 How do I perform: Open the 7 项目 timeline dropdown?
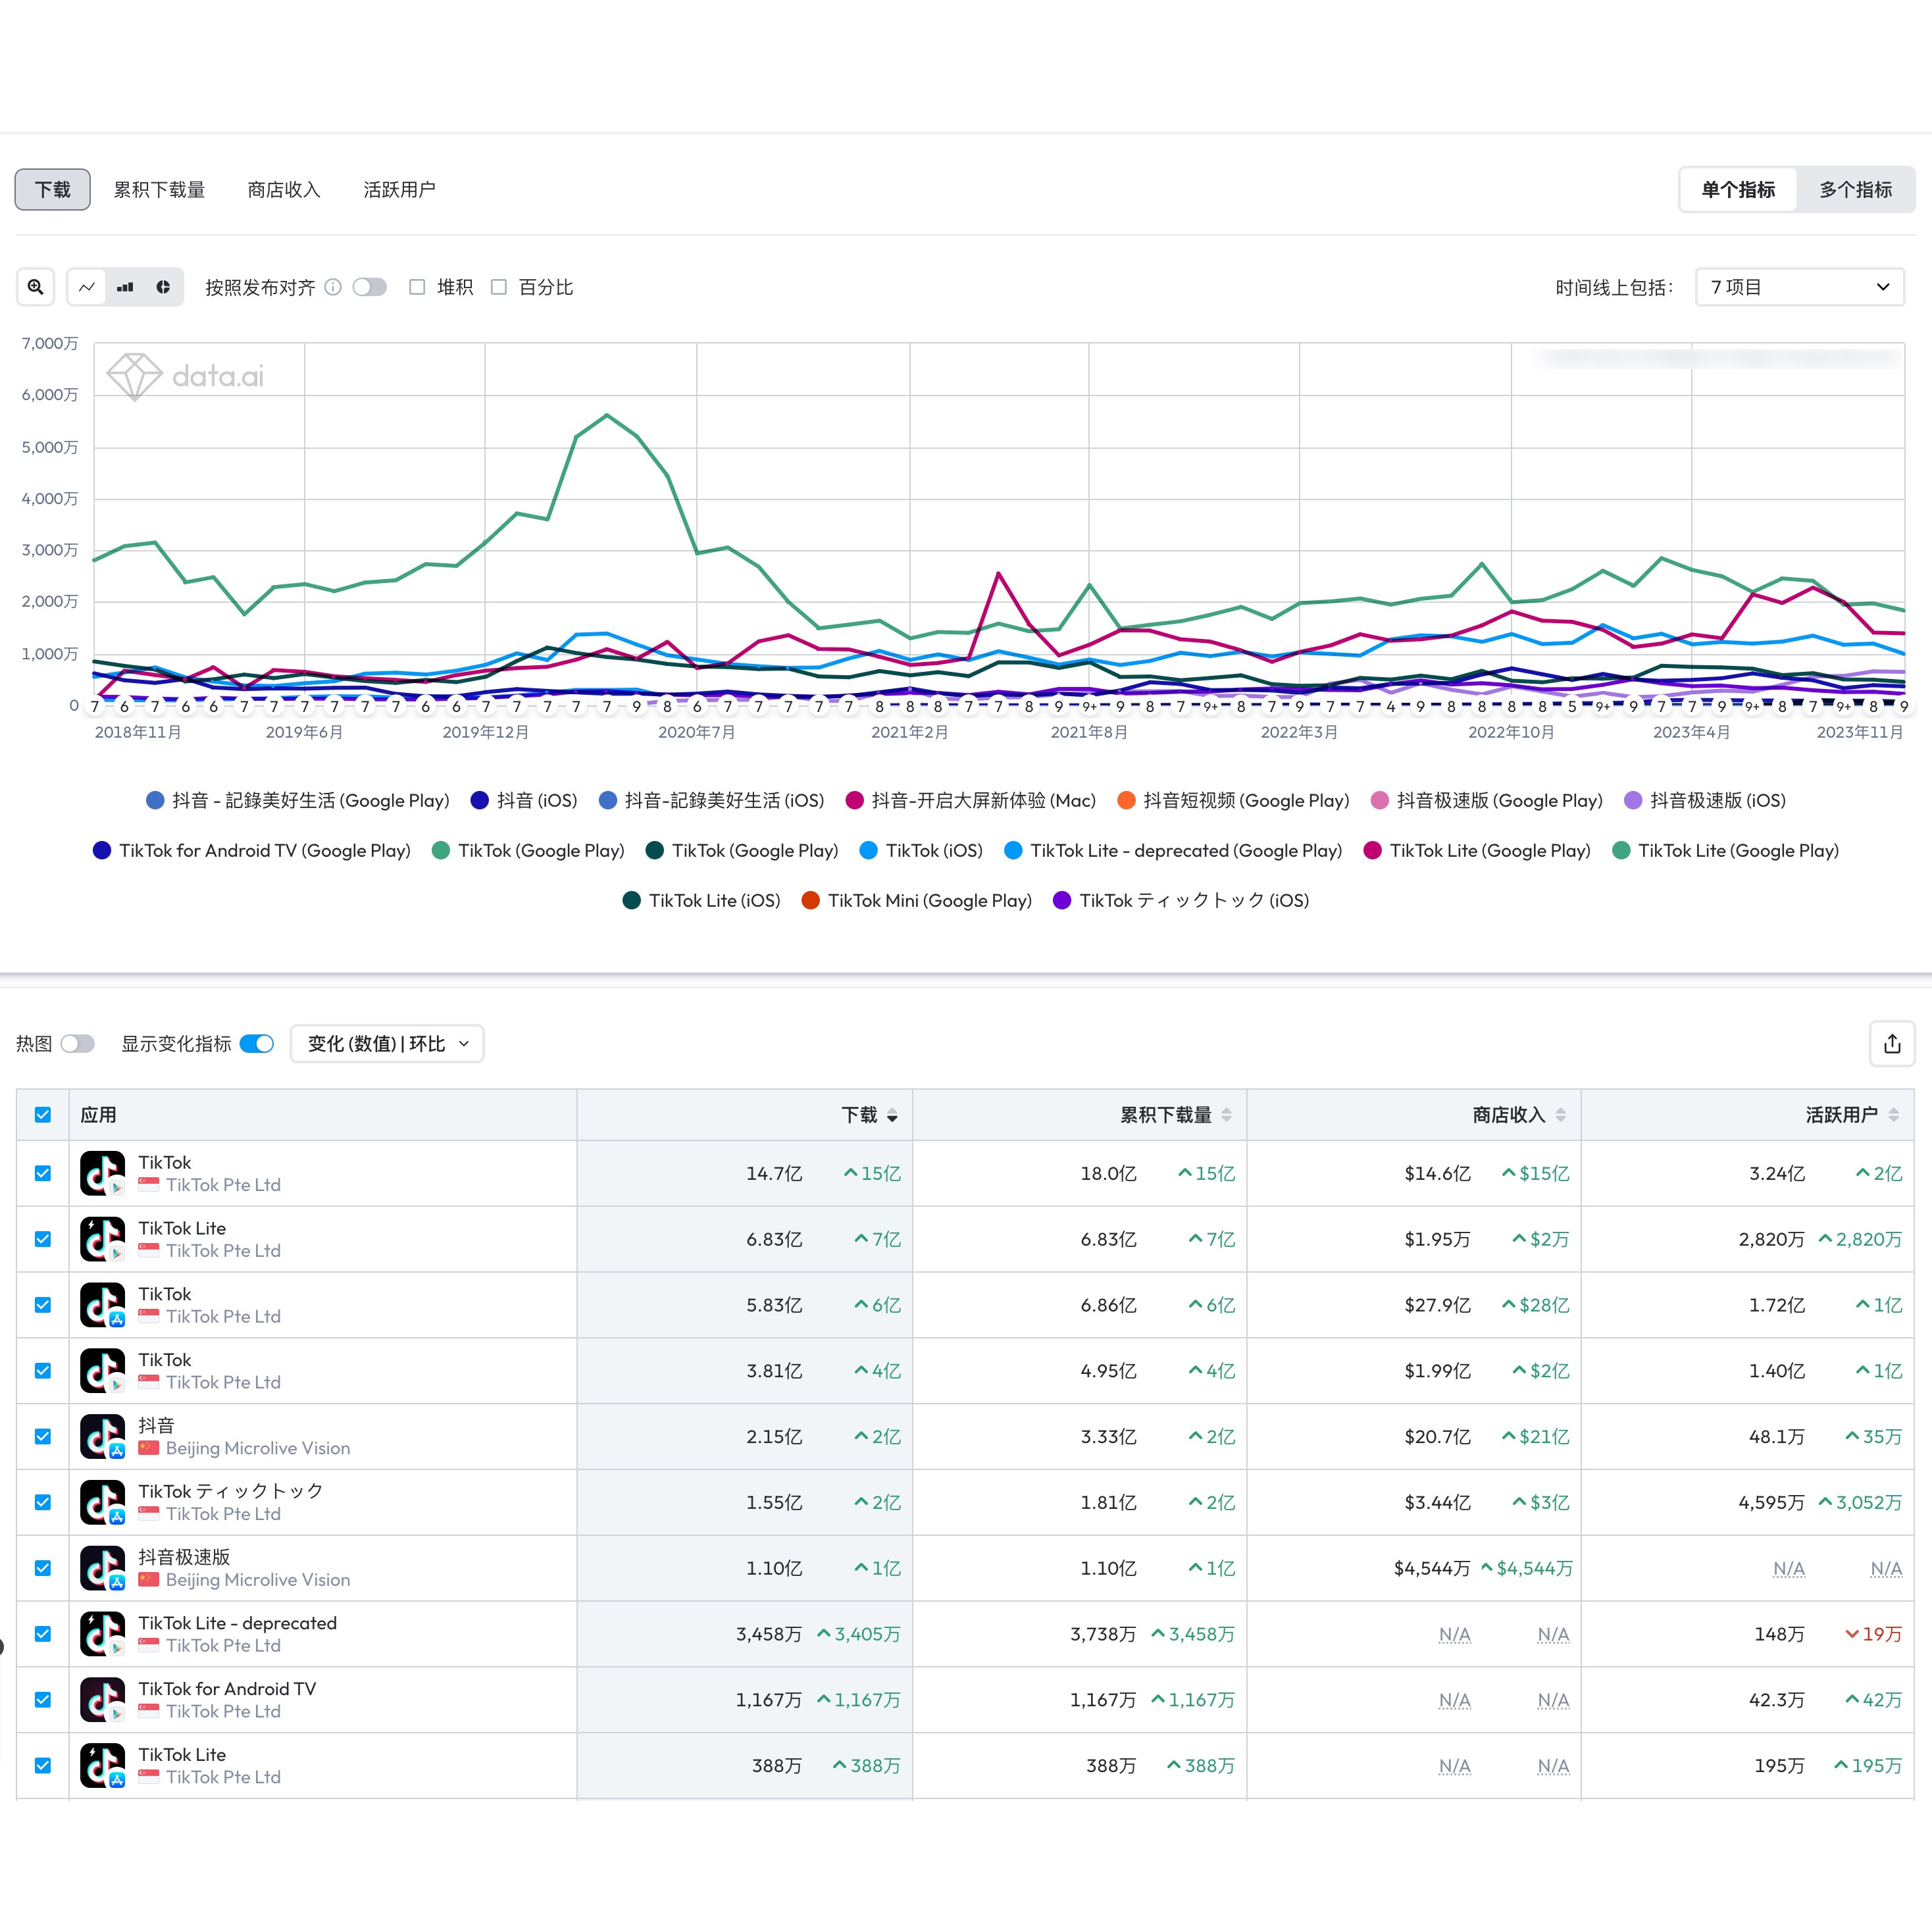click(x=1799, y=287)
